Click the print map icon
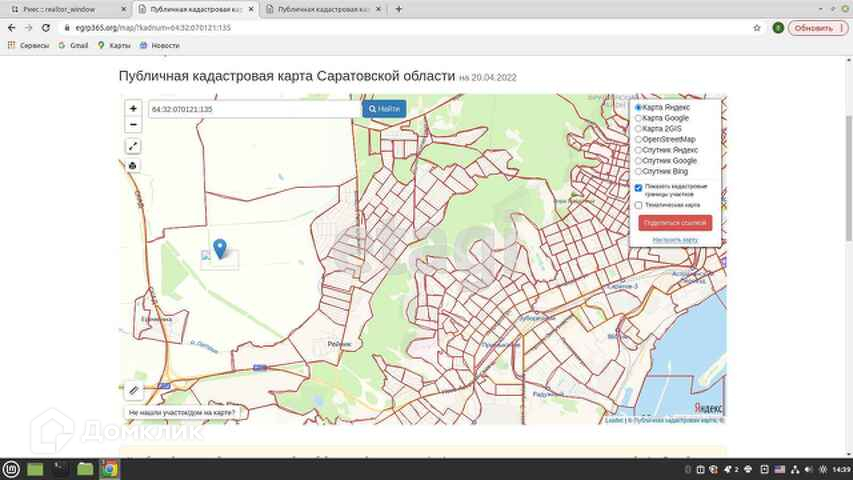 click(x=133, y=165)
